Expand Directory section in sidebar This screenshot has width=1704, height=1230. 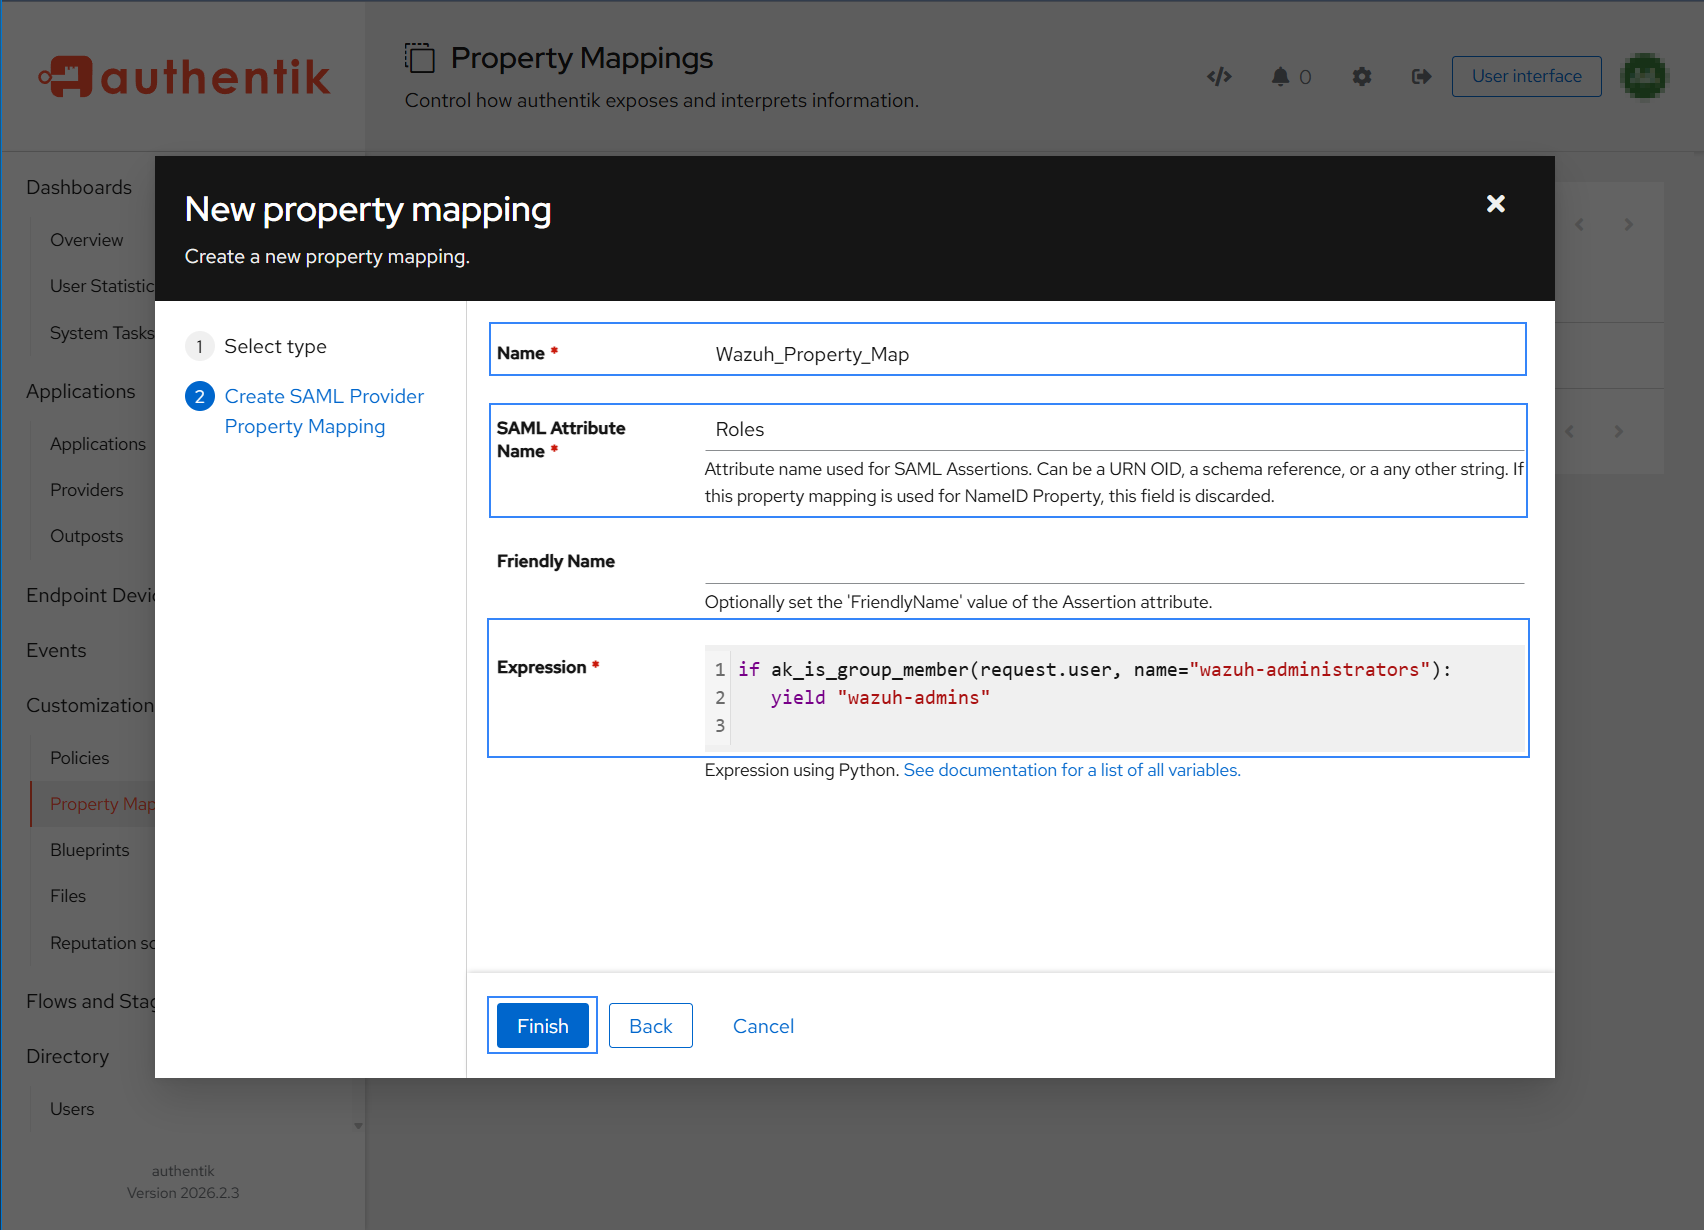pos(67,1056)
